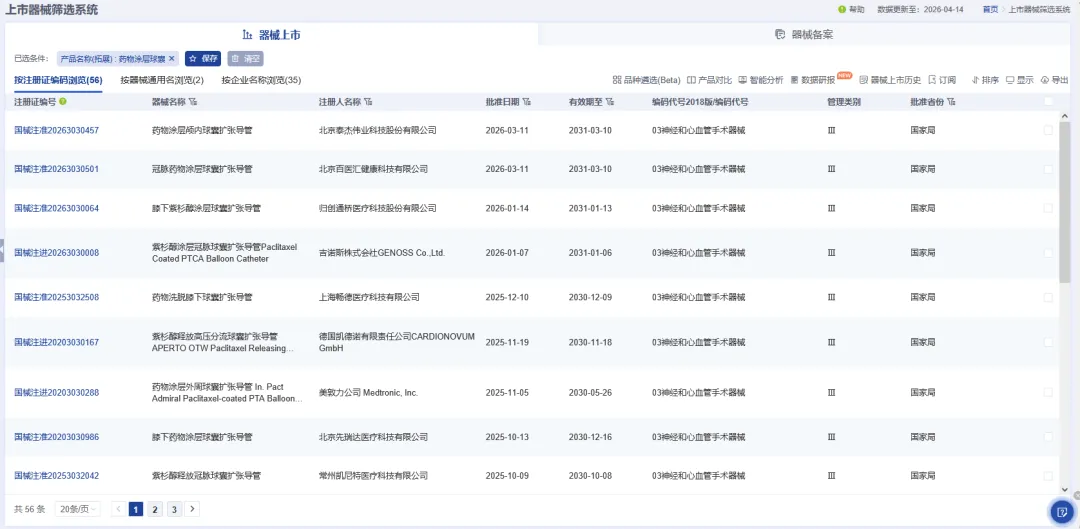Screen dimensions: 1080x529
Task: Select checkbox for 国械注进20263030008 row
Action: coord(1048,253)
